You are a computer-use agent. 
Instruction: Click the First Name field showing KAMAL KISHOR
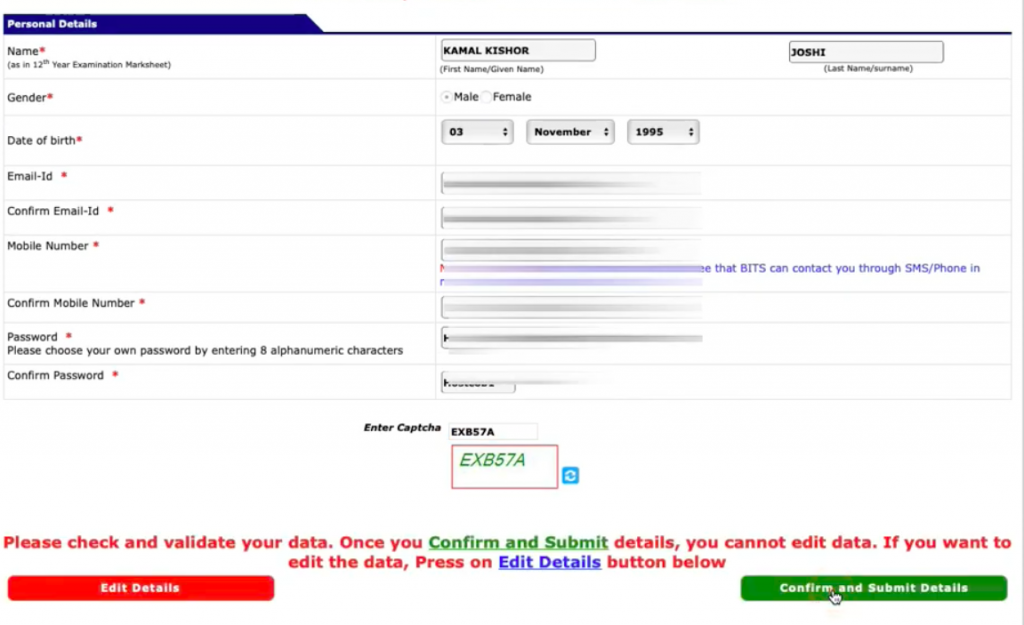[517, 49]
